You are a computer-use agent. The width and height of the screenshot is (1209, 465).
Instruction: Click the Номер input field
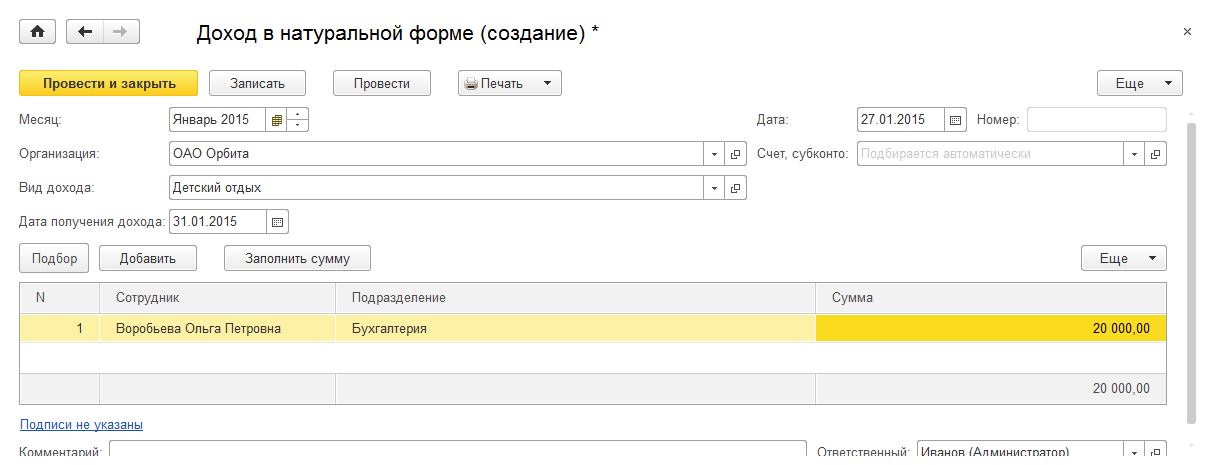[1096, 120]
